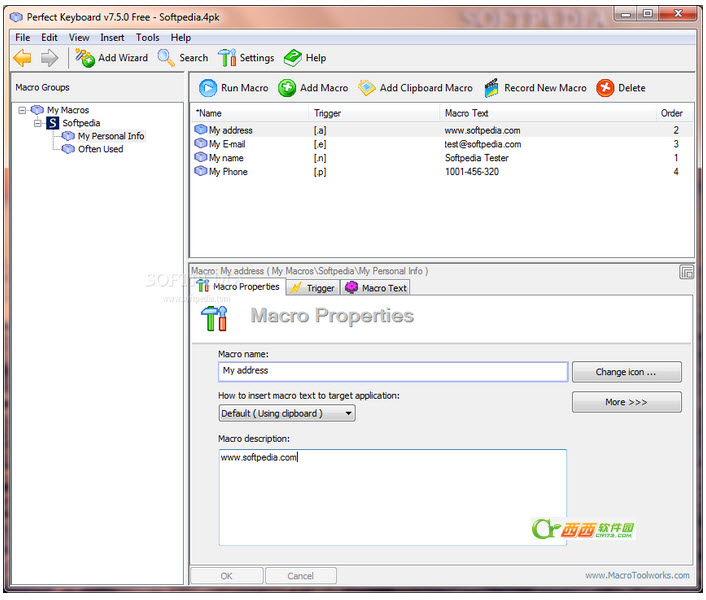The width and height of the screenshot is (706, 600).
Task: Click the [n] trigger cell
Action: [x=320, y=158]
